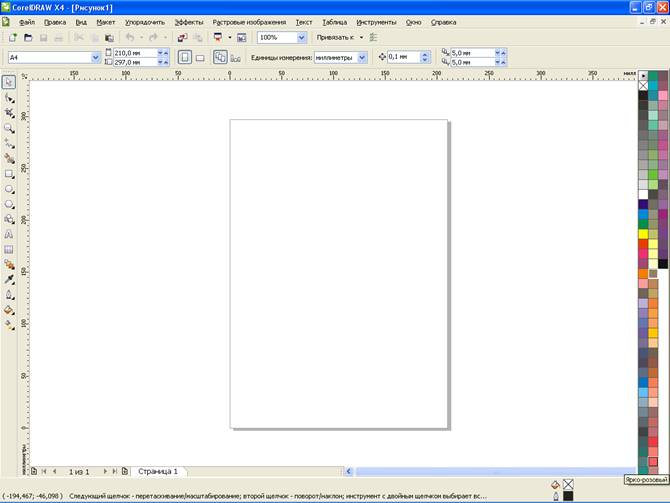Click the Undo arrow icon

[x=130, y=38]
